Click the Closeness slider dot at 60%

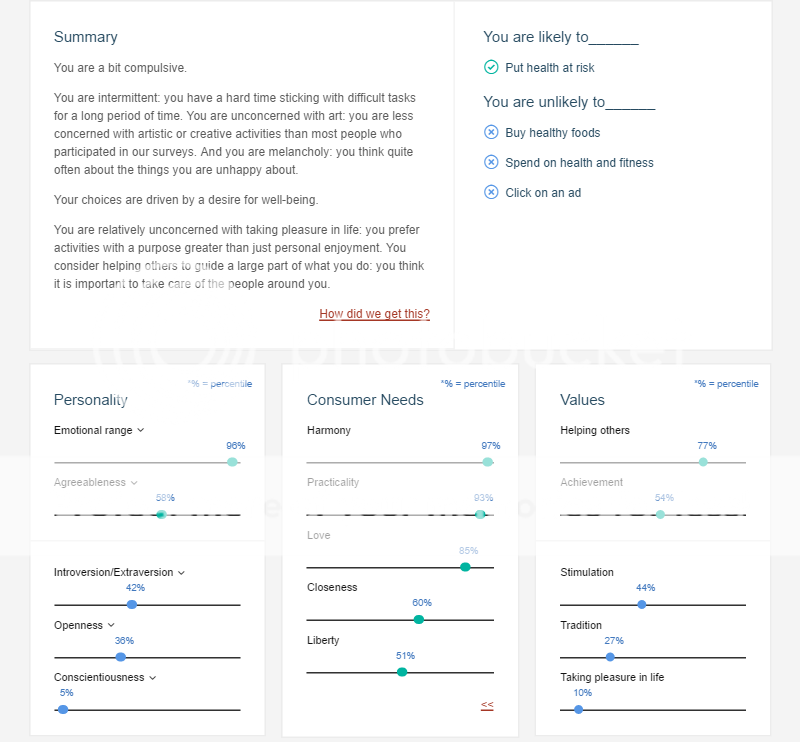pos(419,620)
